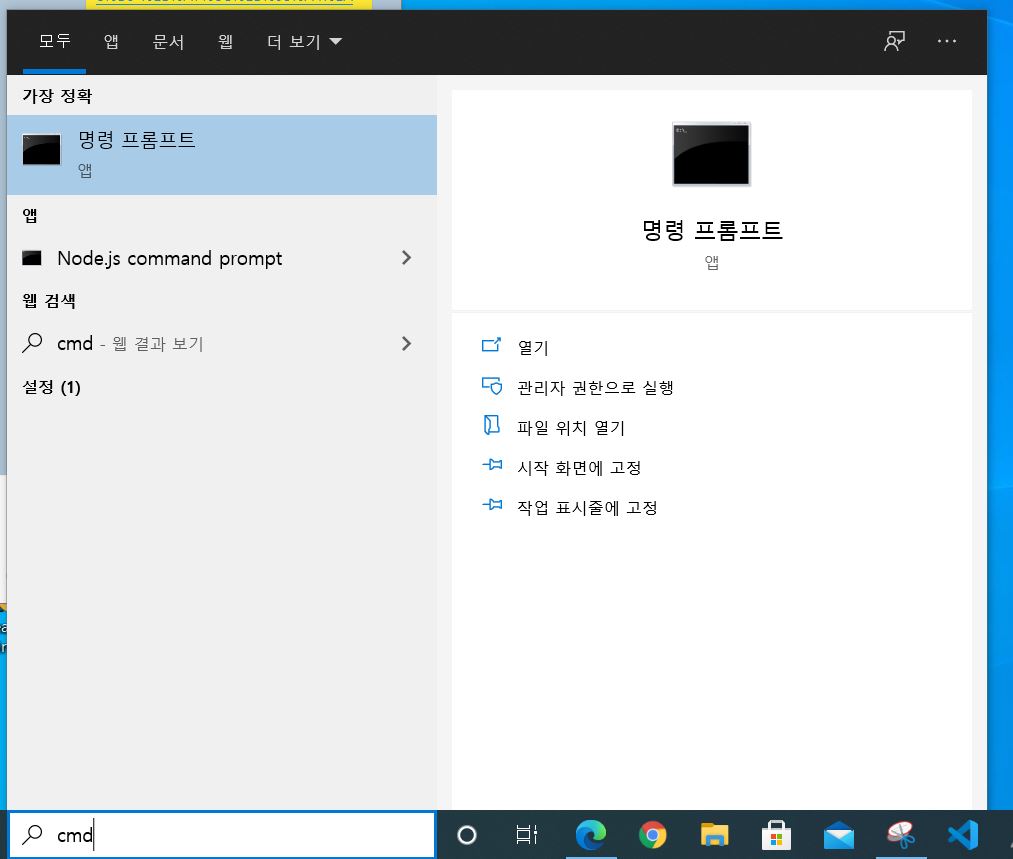Click the 열기 open-window icon
The height and width of the screenshot is (859, 1013).
492,345
